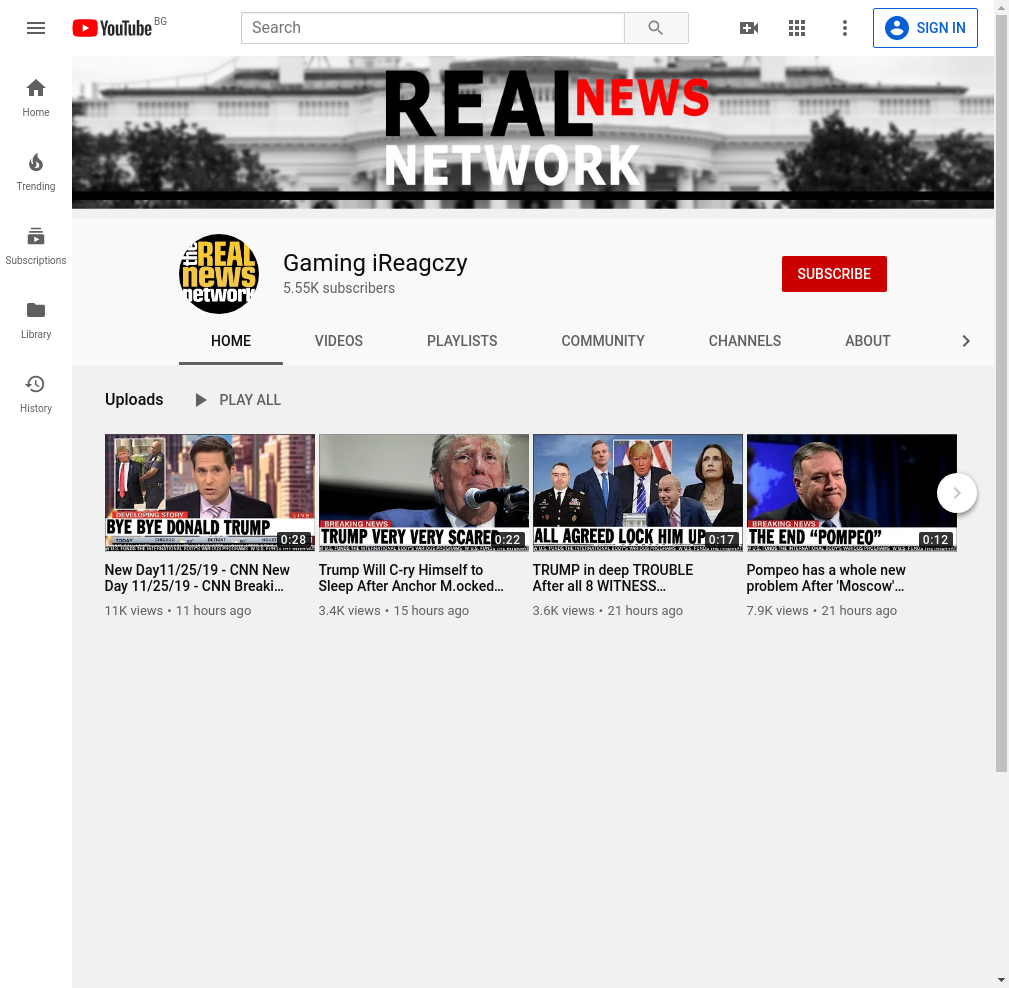Click the YouTube logo
This screenshot has height=988, width=1009.
click(113, 28)
